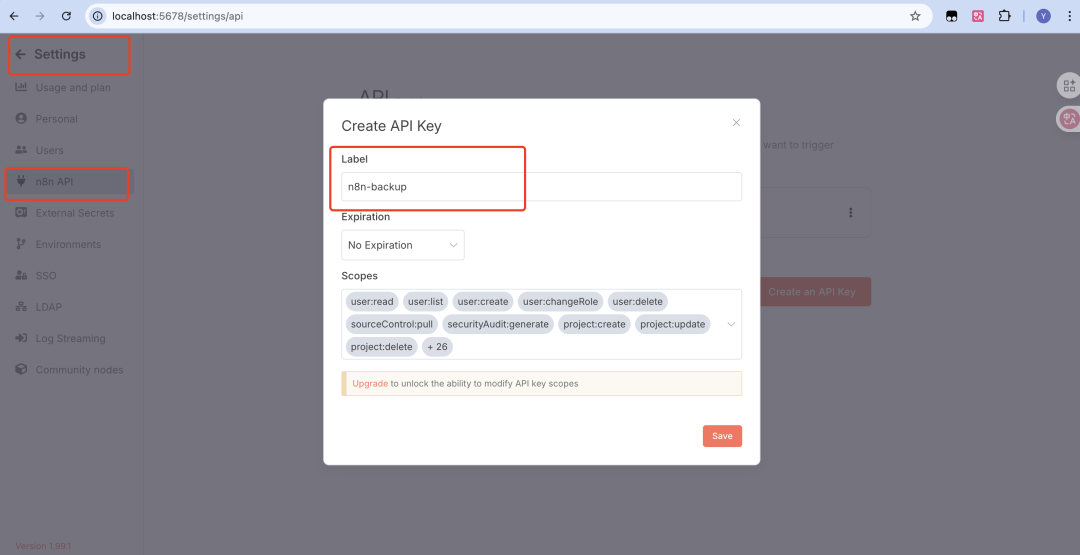Click the browser back arrow

(14, 16)
